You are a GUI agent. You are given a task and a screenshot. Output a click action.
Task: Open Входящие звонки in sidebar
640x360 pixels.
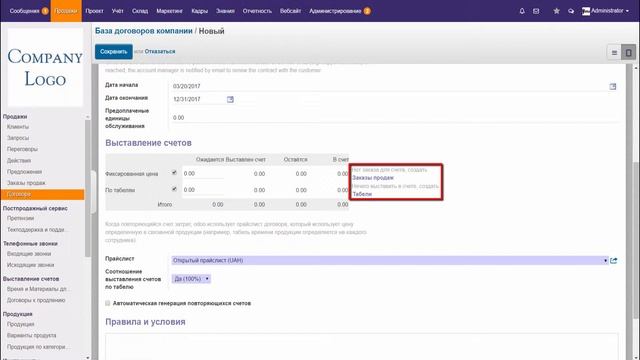coord(29,254)
